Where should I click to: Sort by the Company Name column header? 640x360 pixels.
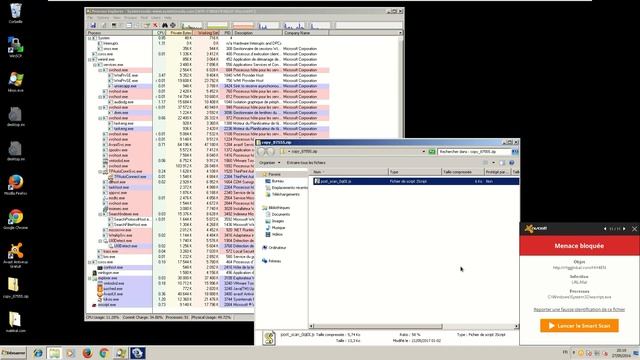click(305, 33)
